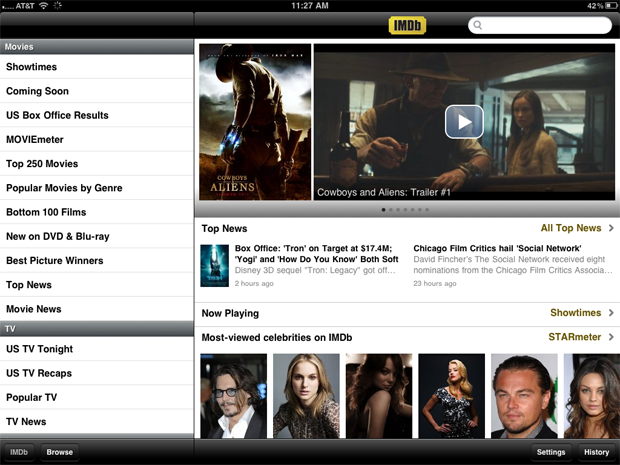The image size is (620, 465).
Task: Open Bottom 100 Films
Action: pos(97,212)
